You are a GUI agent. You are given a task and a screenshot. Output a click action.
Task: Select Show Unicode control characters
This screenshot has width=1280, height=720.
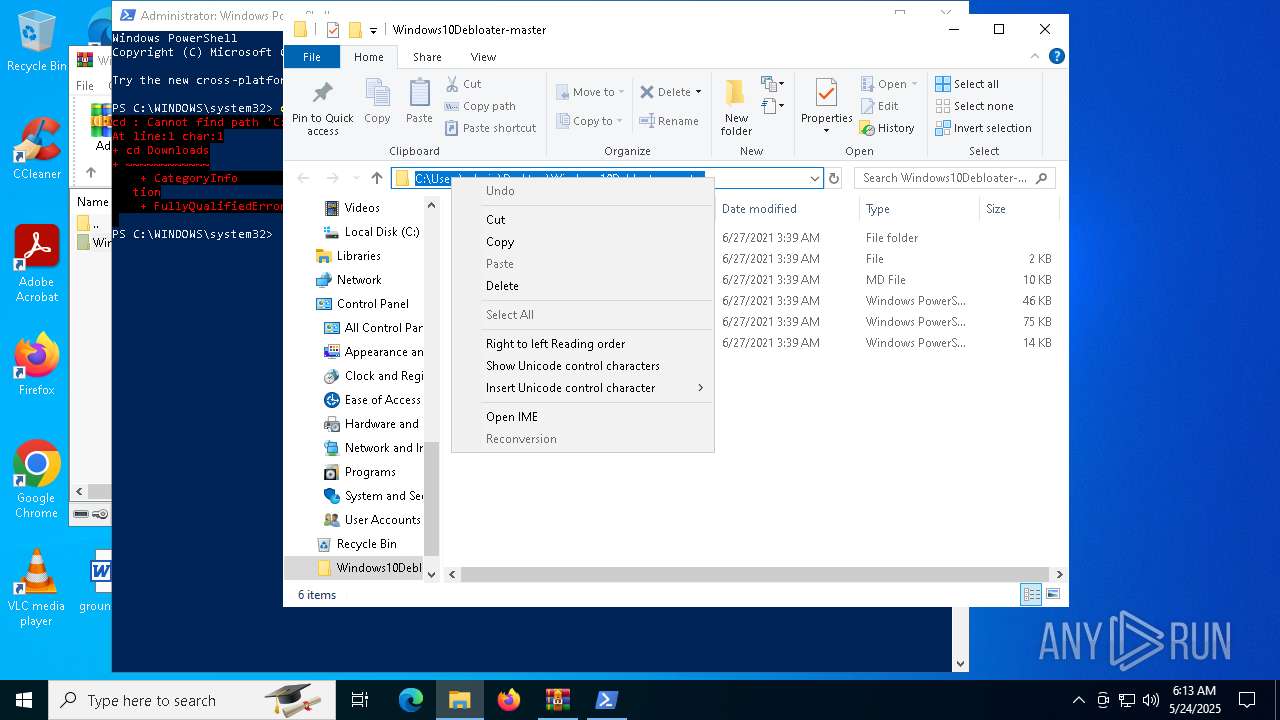(x=583, y=366)
